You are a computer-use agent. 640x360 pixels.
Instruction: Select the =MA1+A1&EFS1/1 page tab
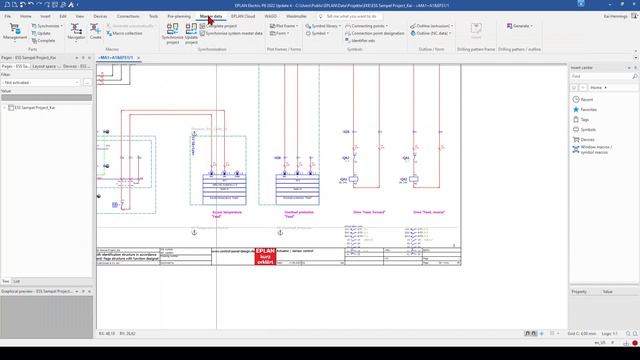[x=116, y=58]
